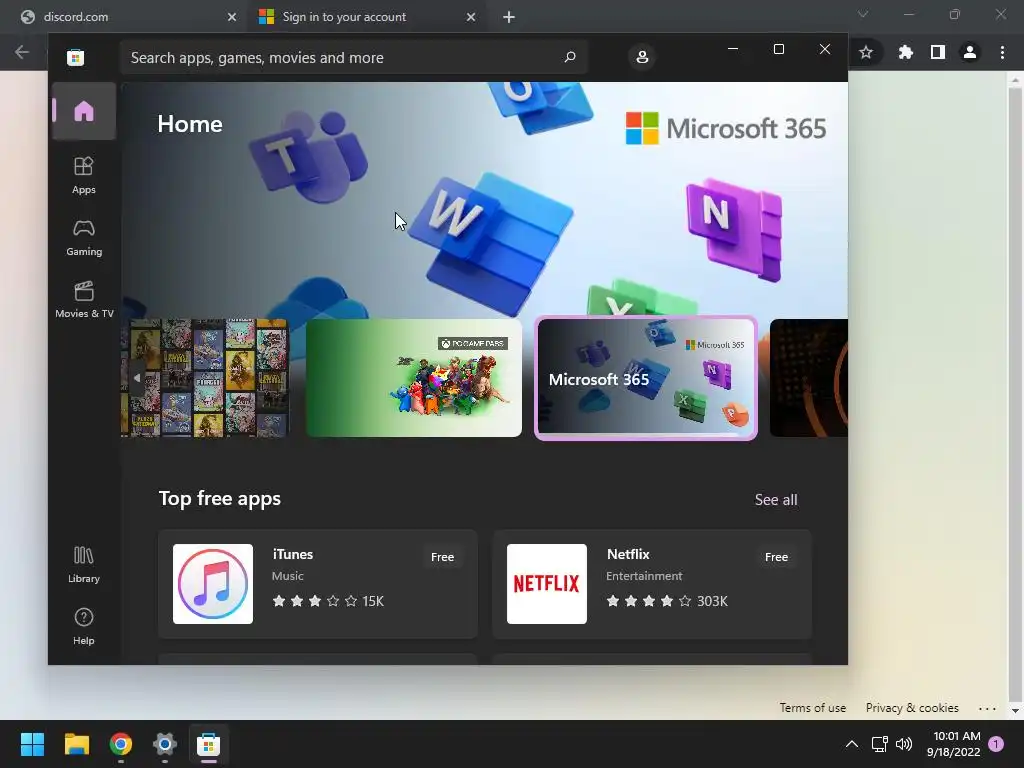This screenshot has height=768, width=1024.
Task: Open Movies & TV section
Action: pyautogui.click(x=84, y=300)
